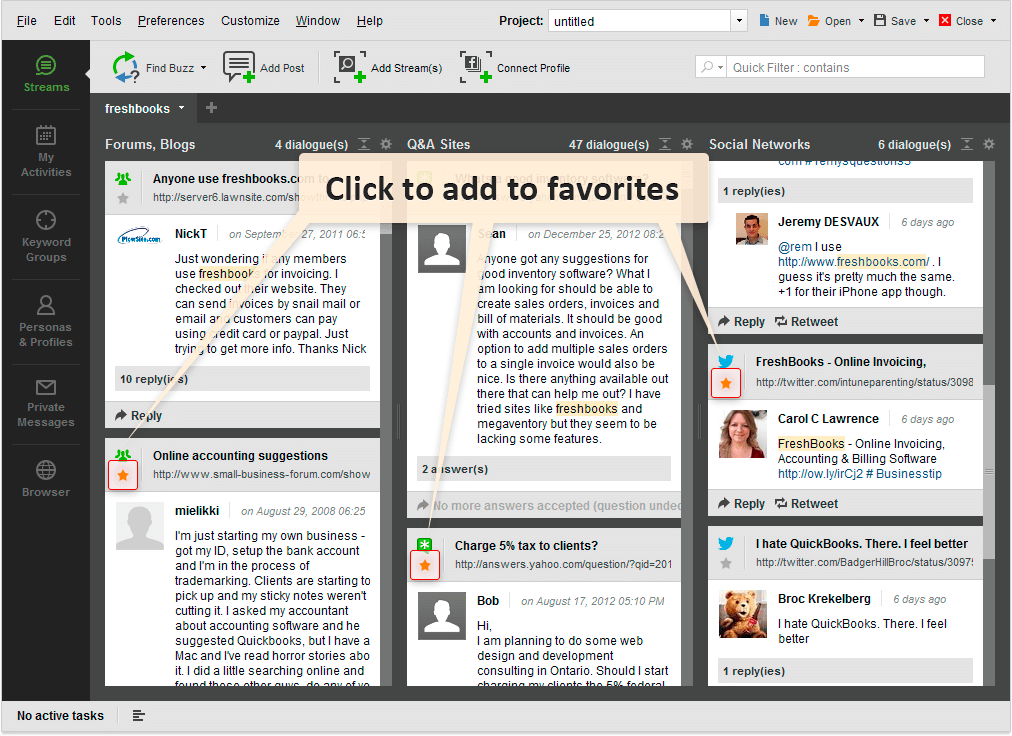The width and height of the screenshot is (1012, 736).
Task: Open the Project name dropdown
Action: (x=739, y=21)
